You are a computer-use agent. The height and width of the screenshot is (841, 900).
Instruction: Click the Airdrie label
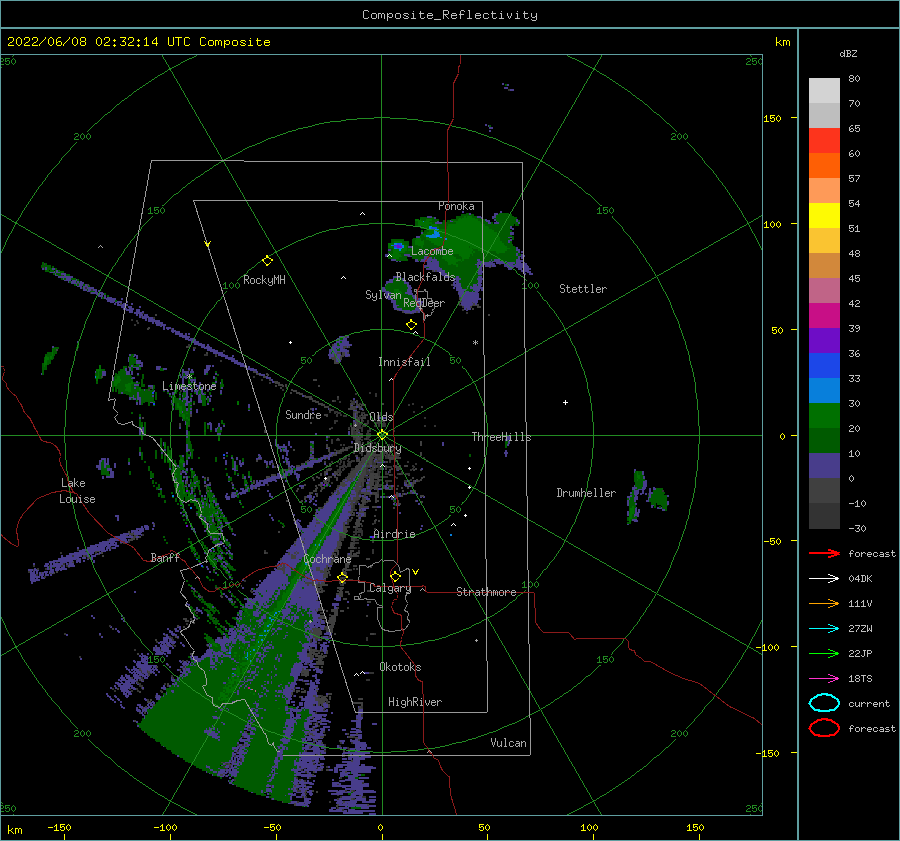tap(394, 534)
